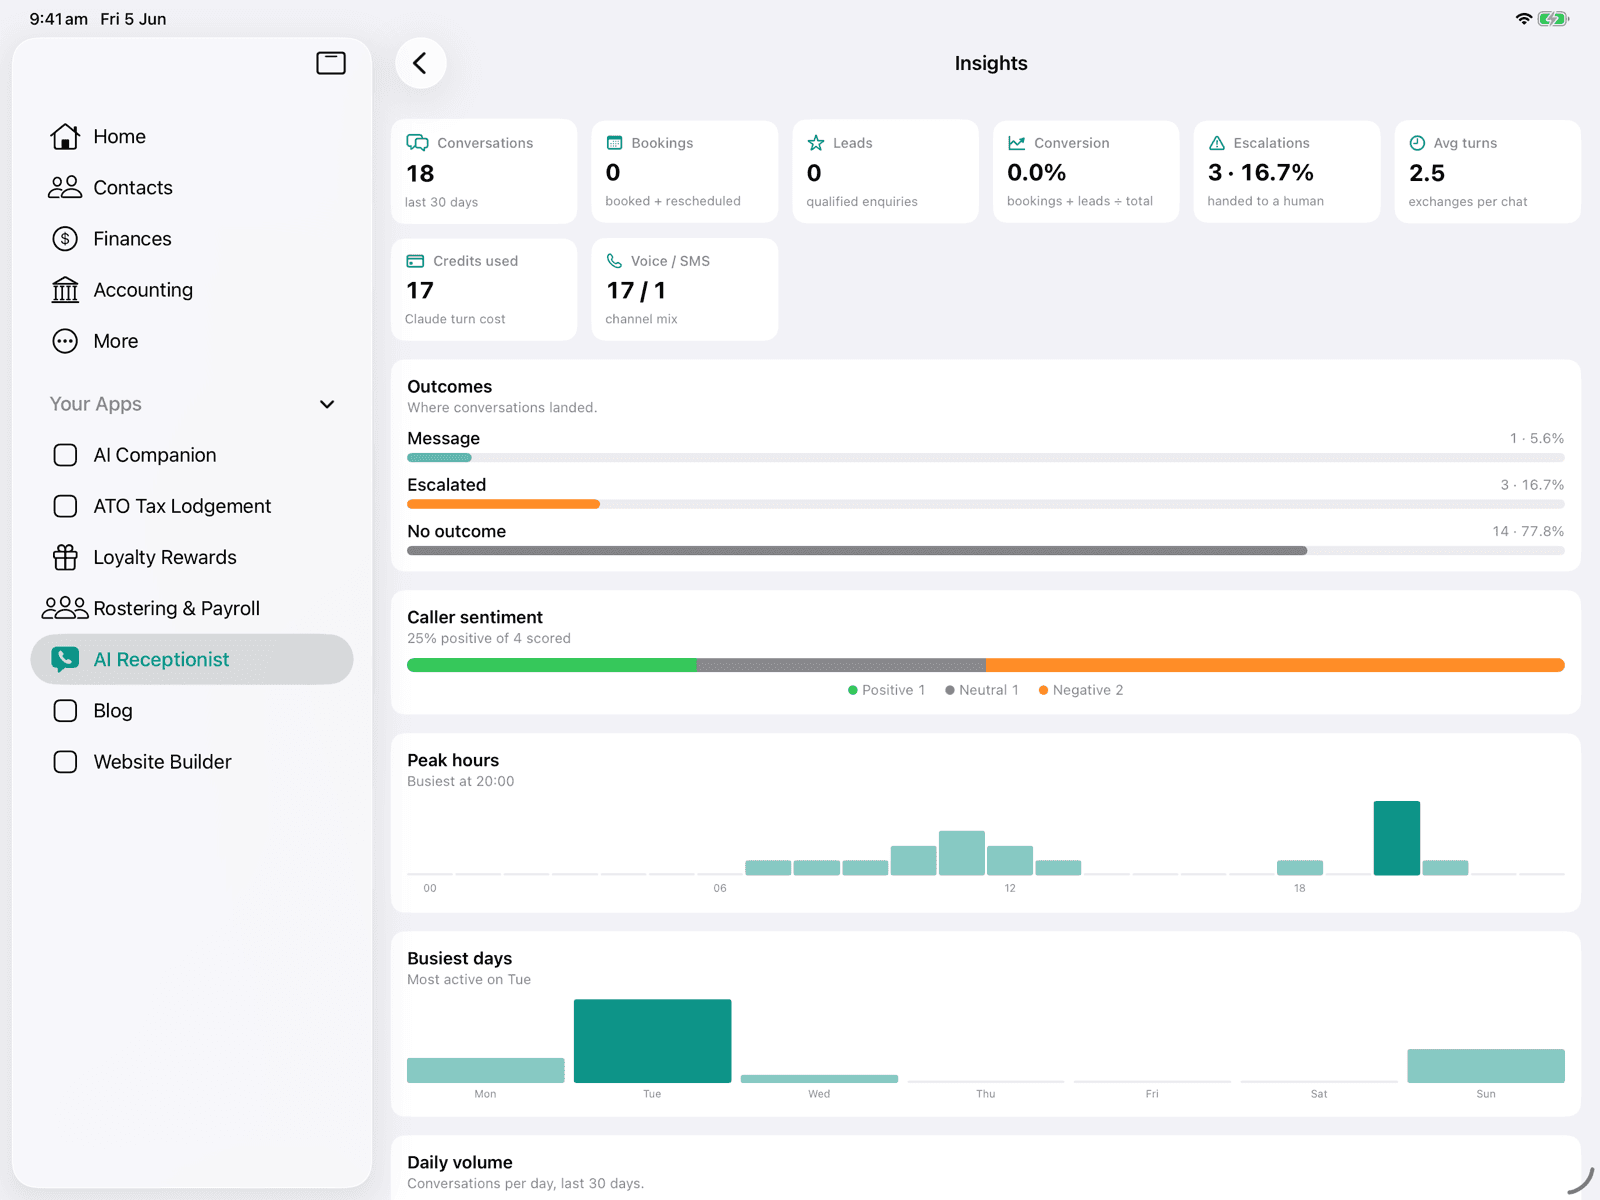Click the back chevron button
Screen dimensions: 1600x1200
pyautogui.click(x=420, y=63)
